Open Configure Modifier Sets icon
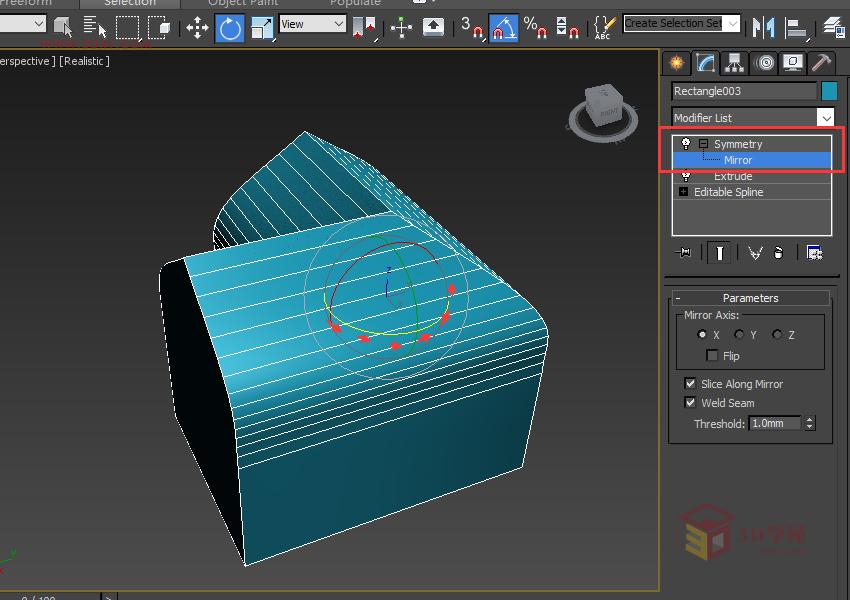The image size is (850, 600). pos(814,253)
